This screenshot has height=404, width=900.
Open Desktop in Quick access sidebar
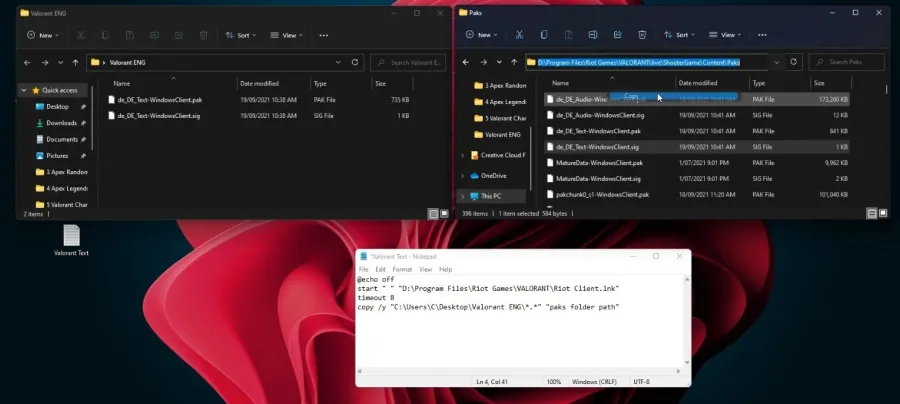click(57, 107)
